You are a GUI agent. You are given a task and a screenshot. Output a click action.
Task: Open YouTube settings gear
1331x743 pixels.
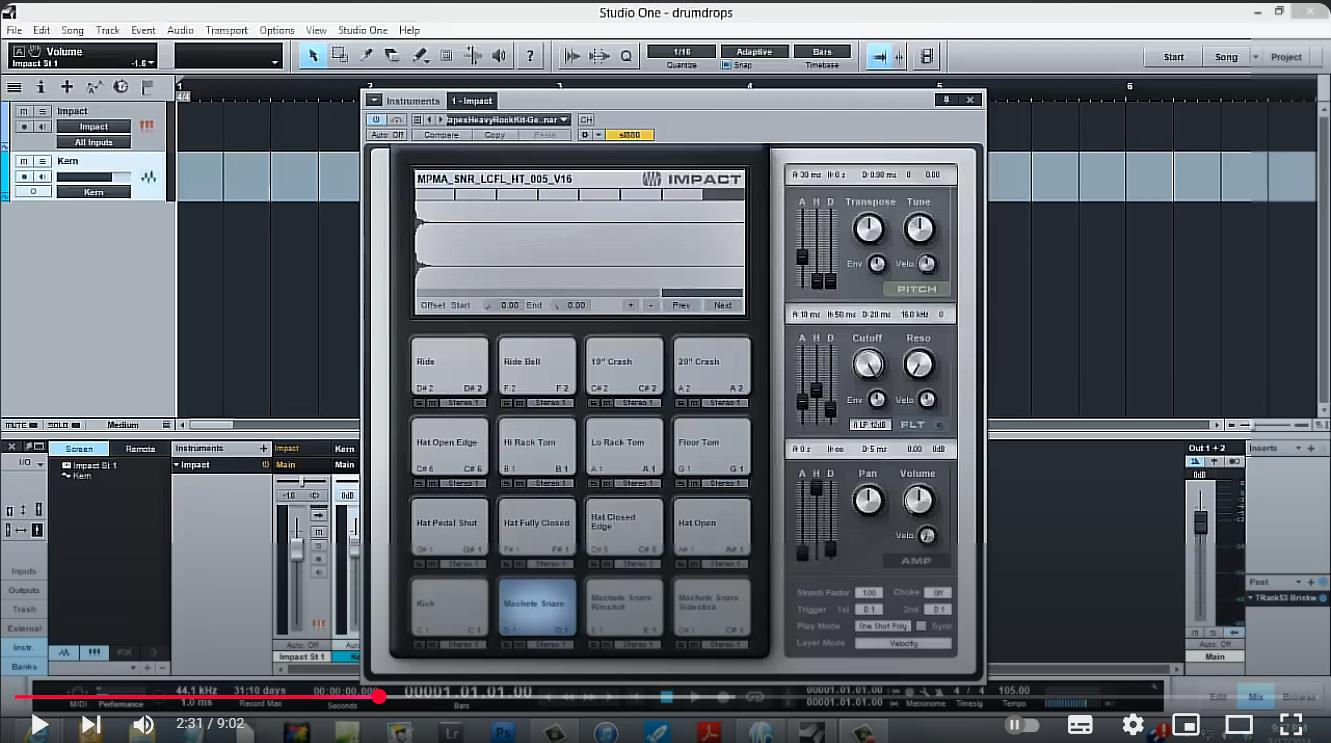tap(1132, 724)
